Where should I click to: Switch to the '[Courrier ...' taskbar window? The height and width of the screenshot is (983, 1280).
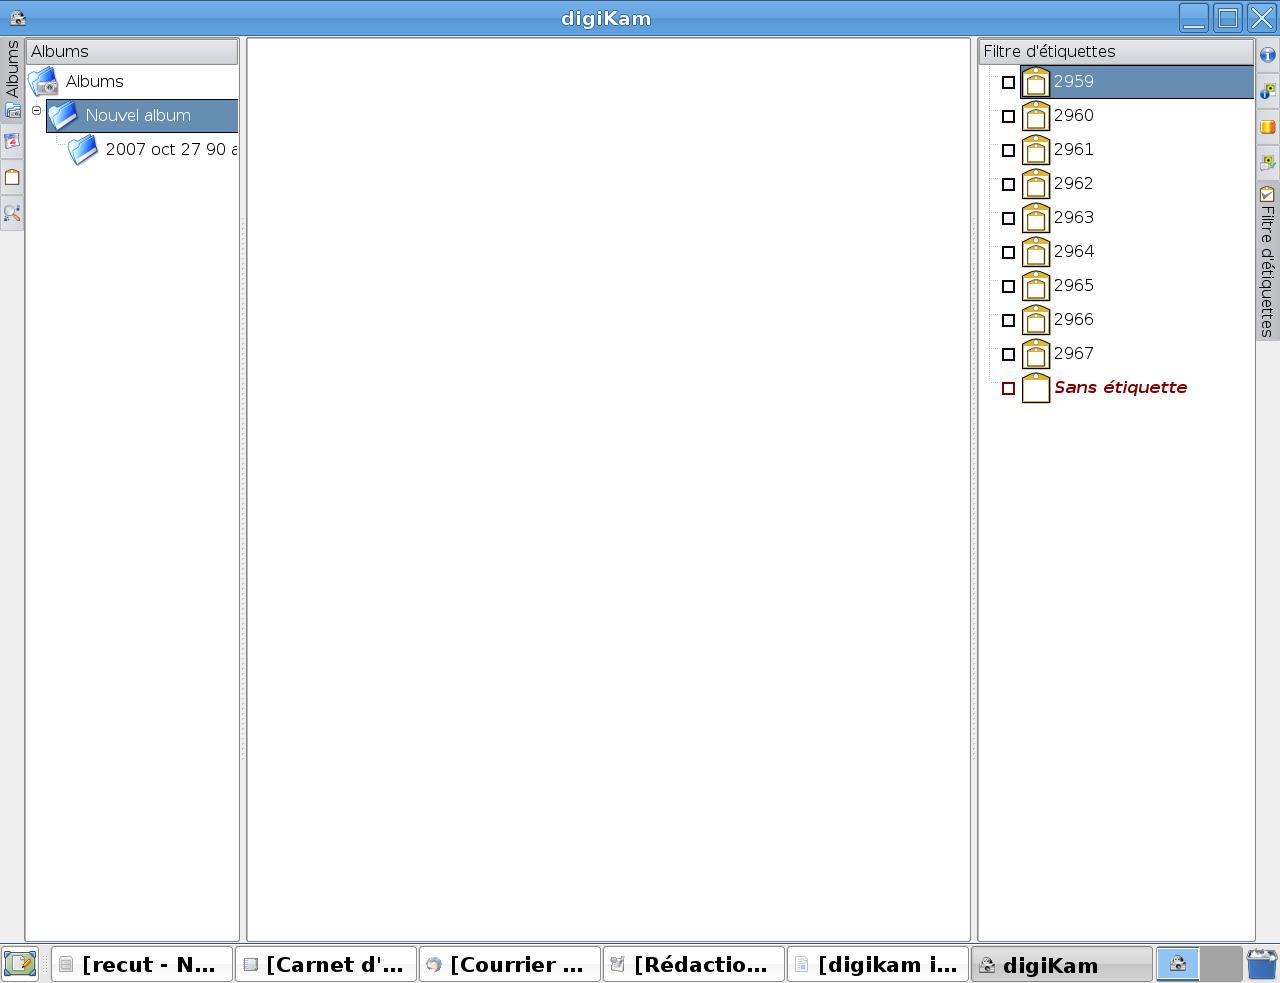coord(510,965)
